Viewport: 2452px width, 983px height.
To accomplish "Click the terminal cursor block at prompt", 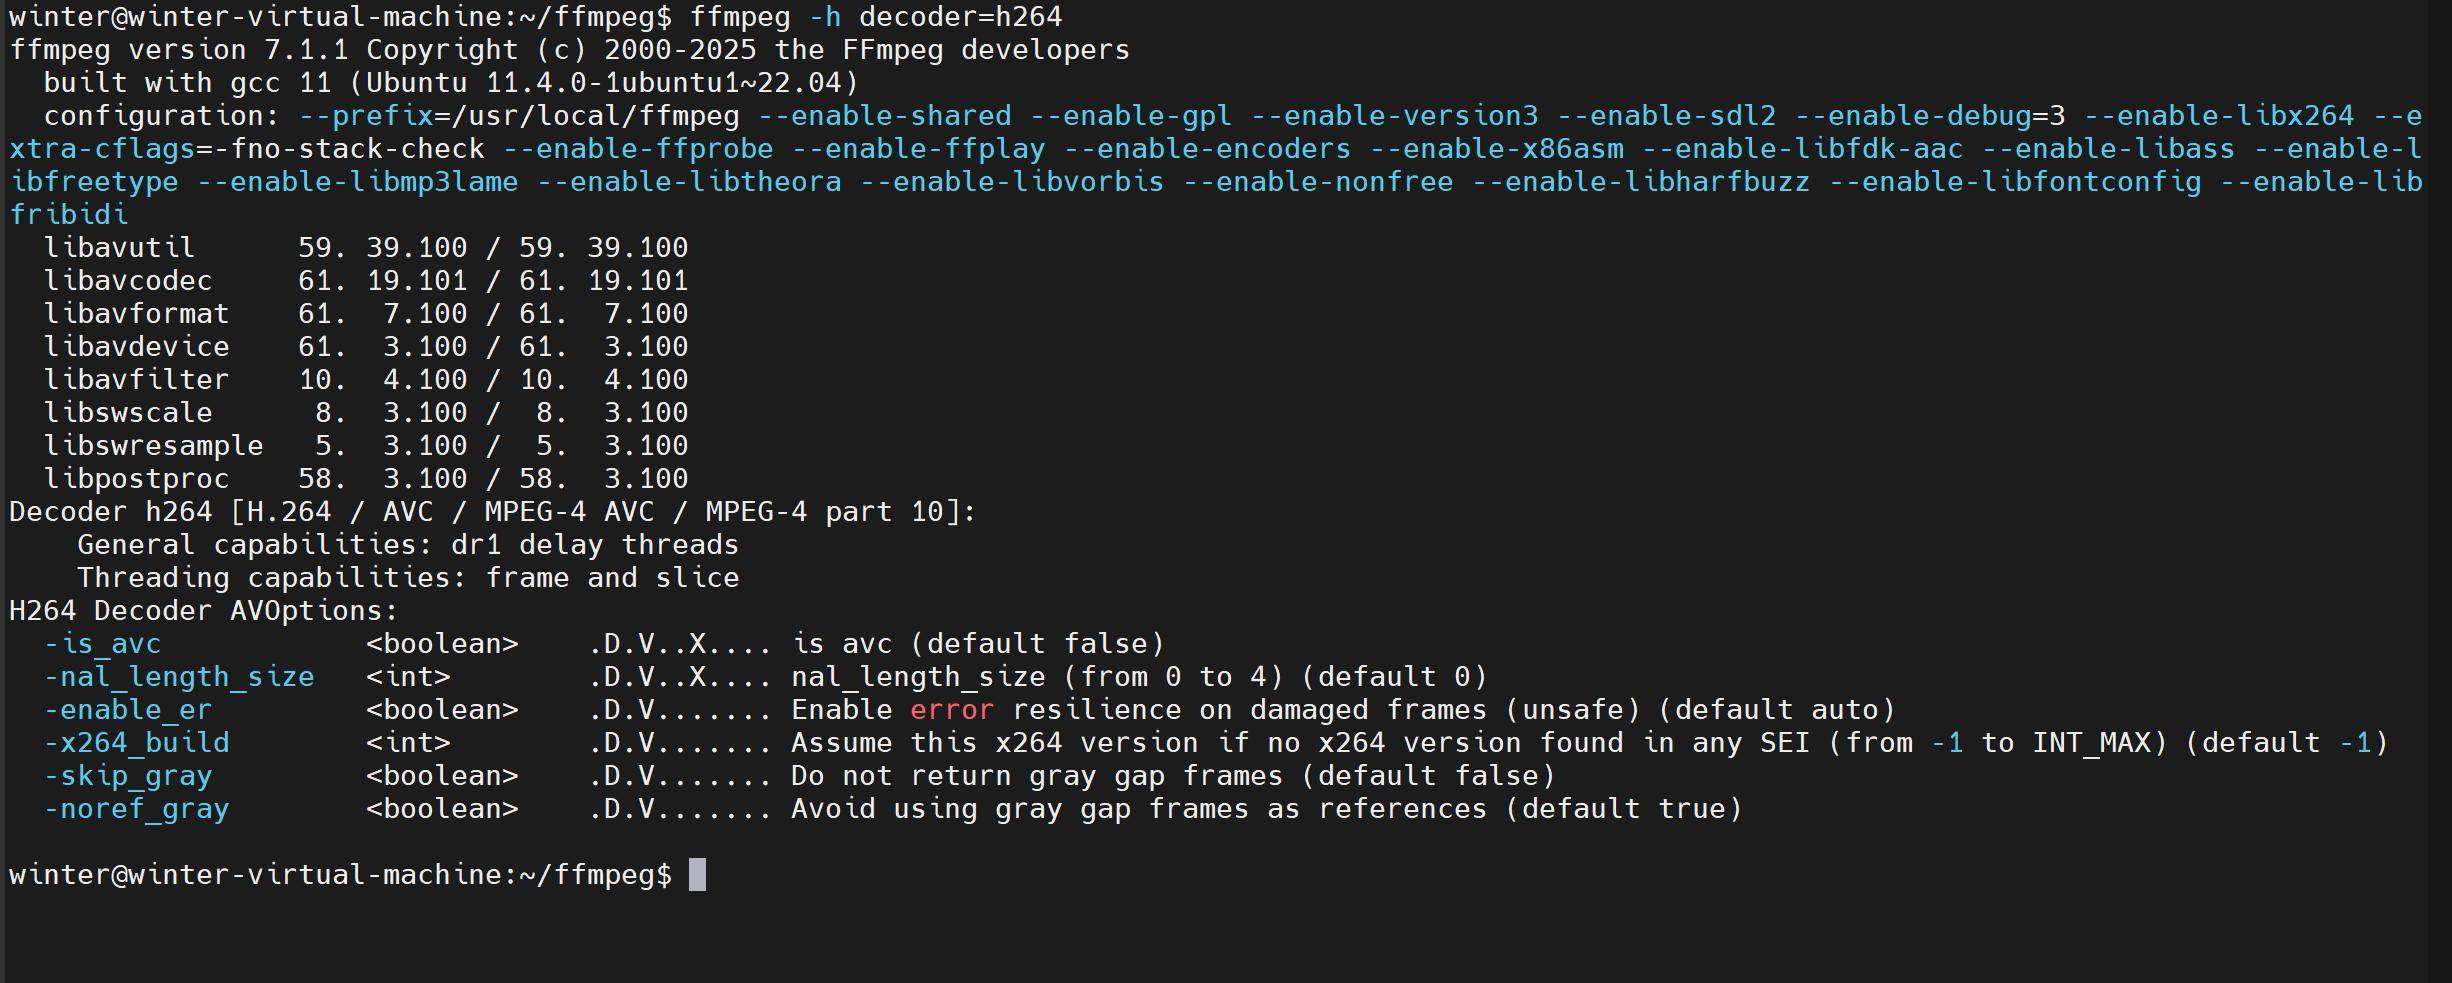I will coord(698,875).
